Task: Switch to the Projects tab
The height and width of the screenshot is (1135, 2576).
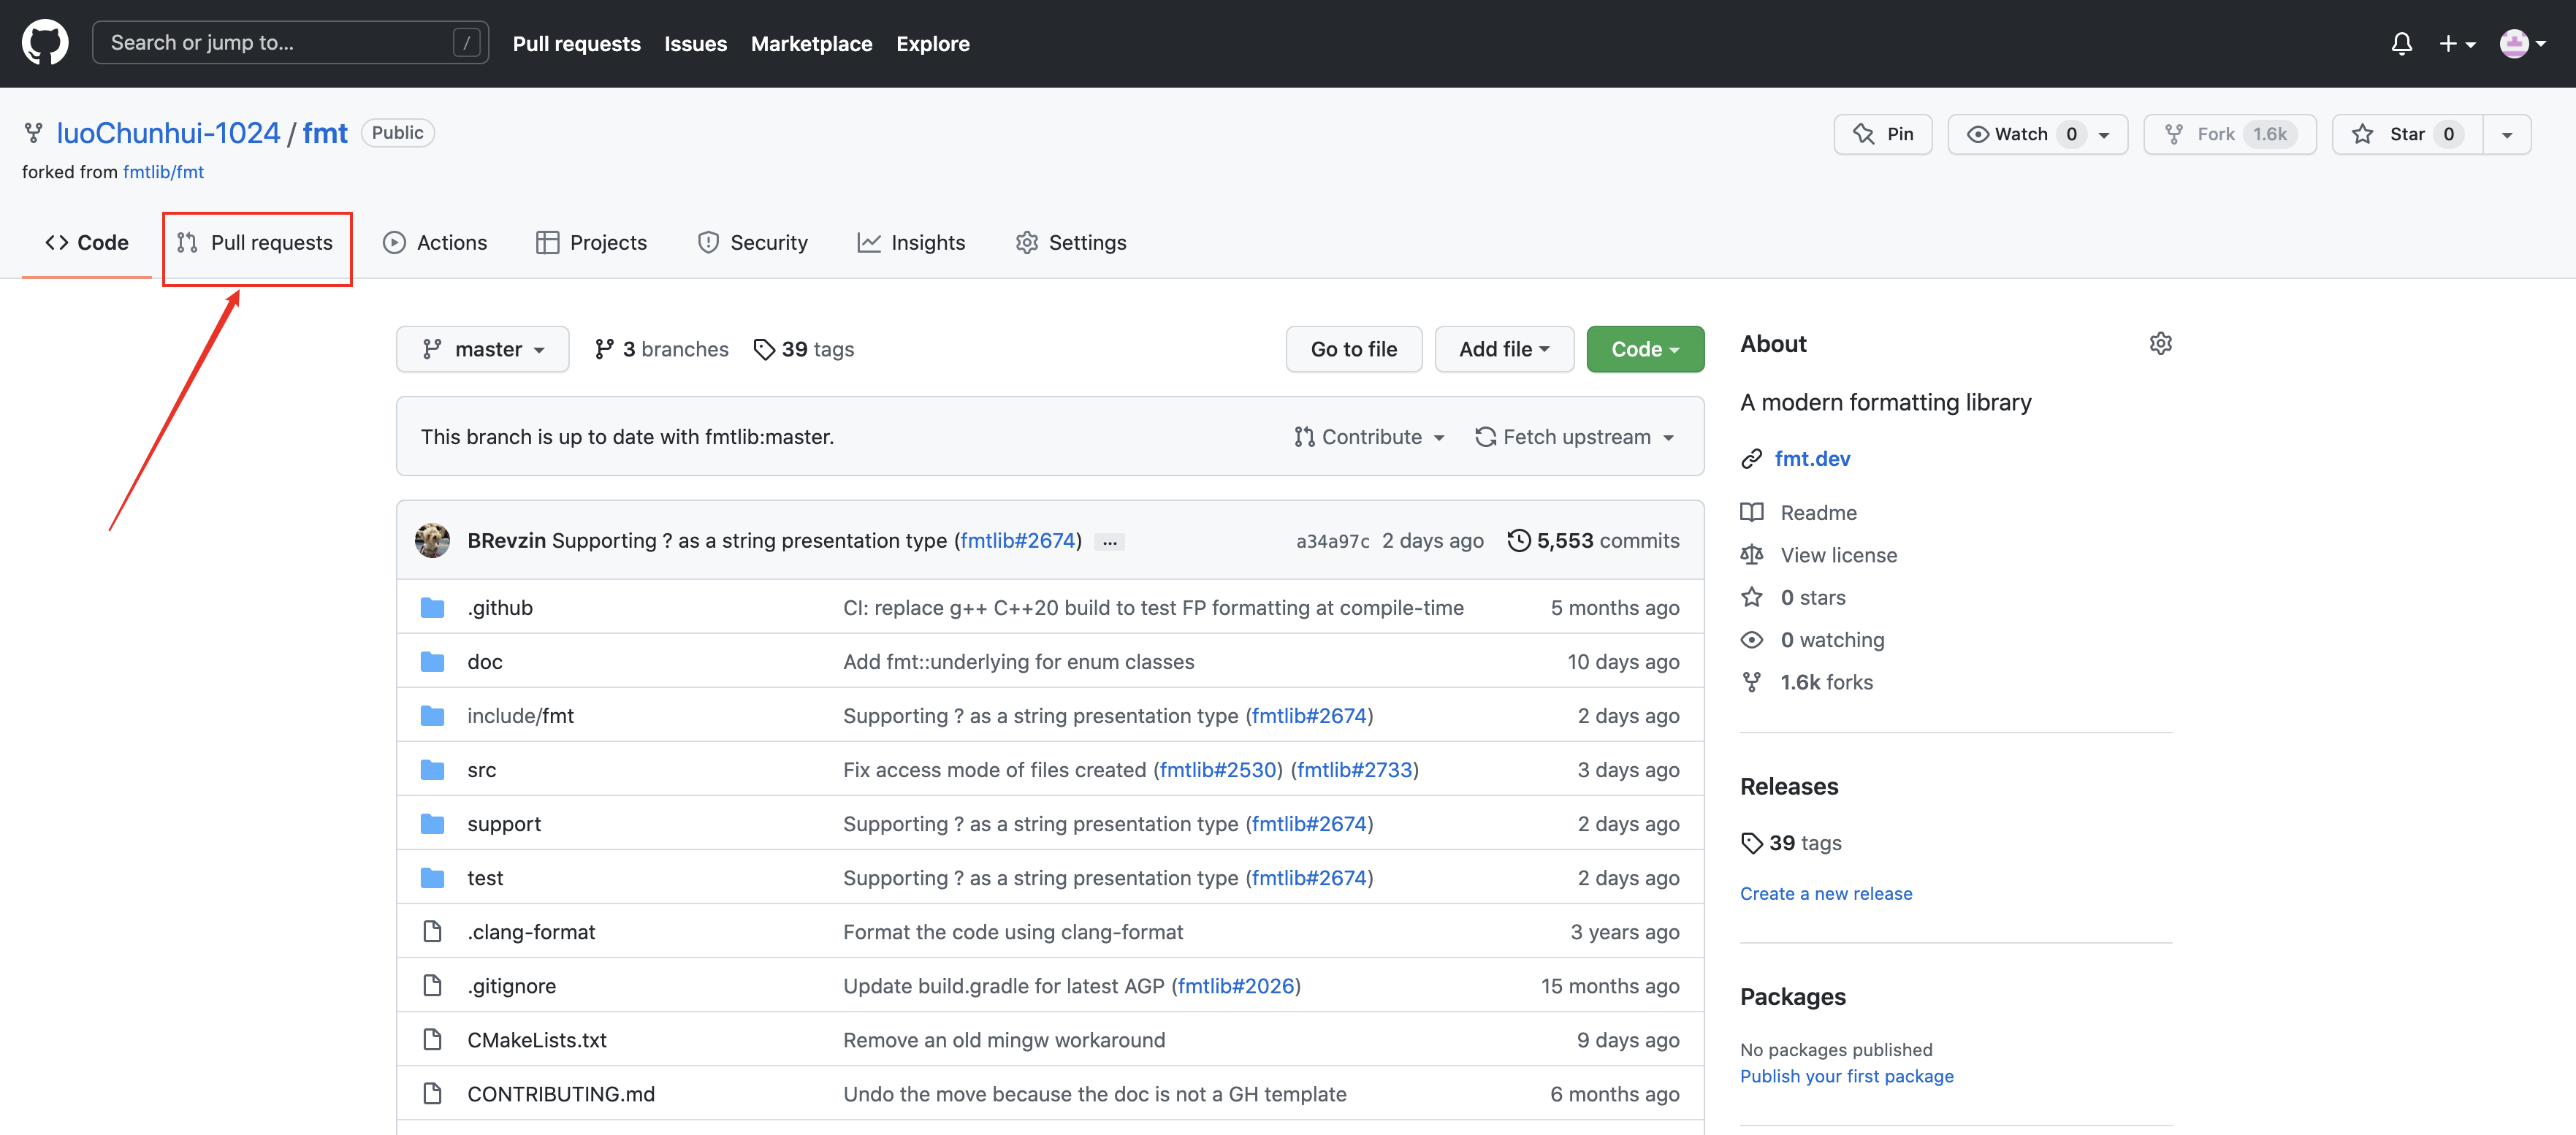Action: [x=591, y=243]
